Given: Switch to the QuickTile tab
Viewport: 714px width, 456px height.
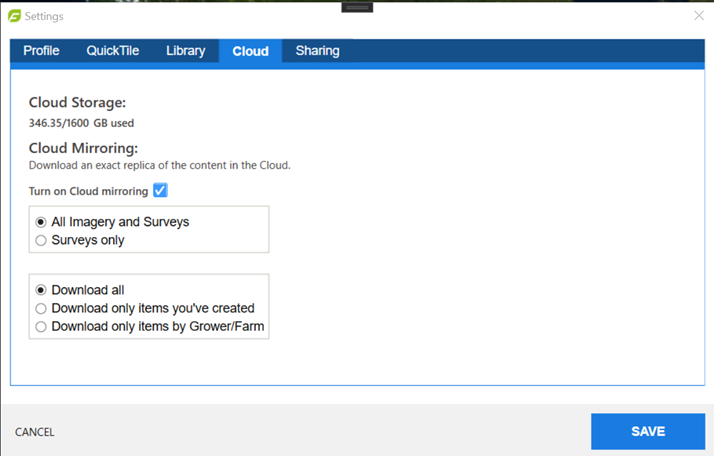Looking at the screenshot, I should click(x=112, y=51).
